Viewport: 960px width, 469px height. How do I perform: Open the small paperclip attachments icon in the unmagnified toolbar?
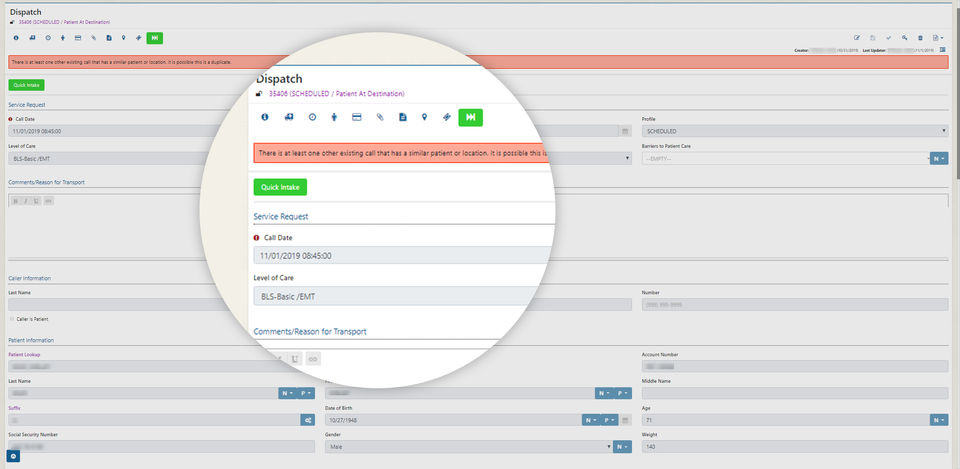94,38
